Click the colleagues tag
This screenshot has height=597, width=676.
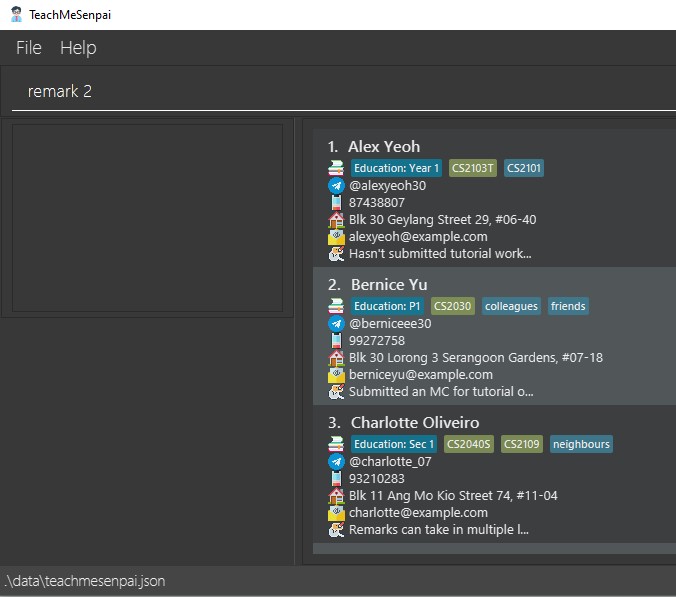point(511,306)
